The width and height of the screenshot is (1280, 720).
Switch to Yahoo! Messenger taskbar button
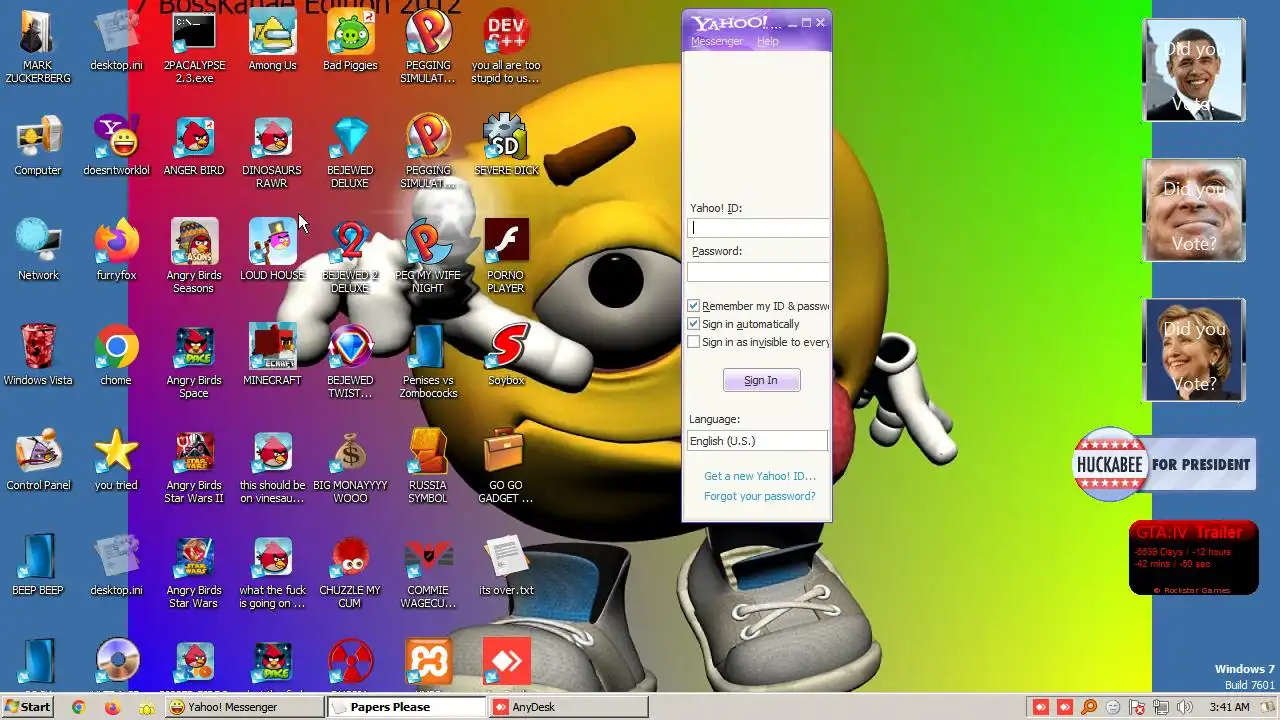[245, 707]
